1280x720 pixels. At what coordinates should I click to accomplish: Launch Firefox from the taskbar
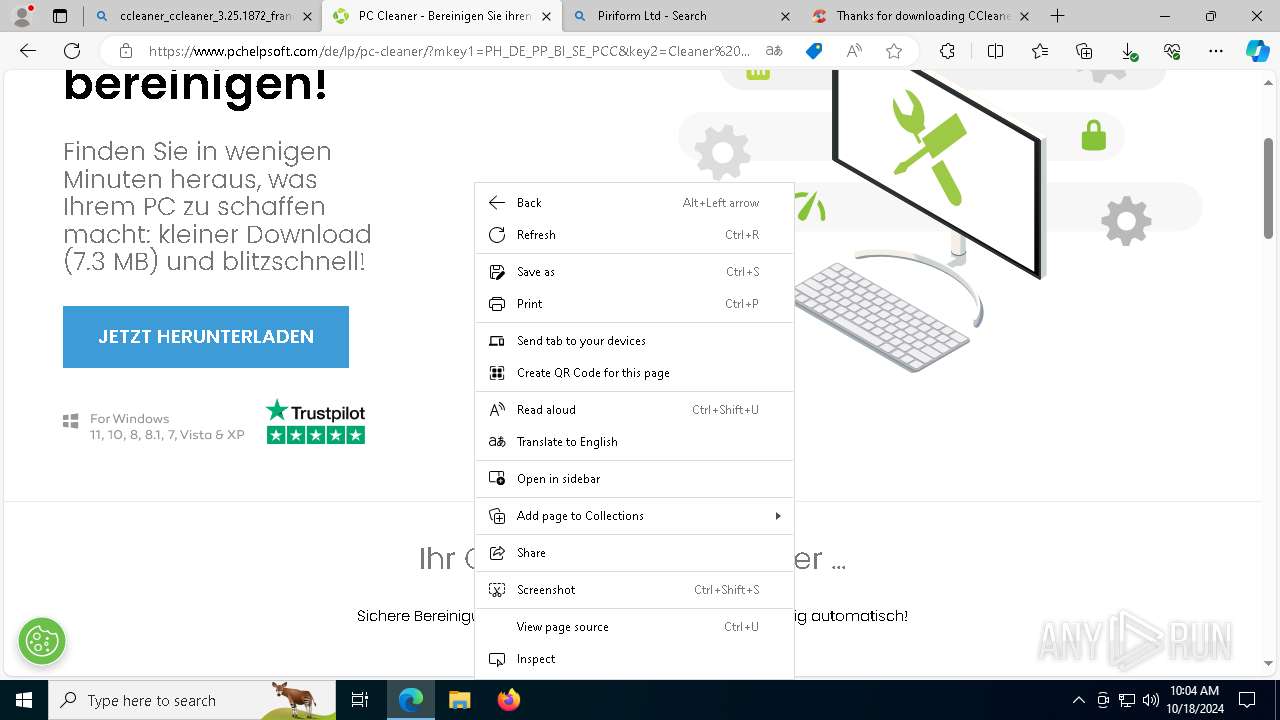click(508, 700)
